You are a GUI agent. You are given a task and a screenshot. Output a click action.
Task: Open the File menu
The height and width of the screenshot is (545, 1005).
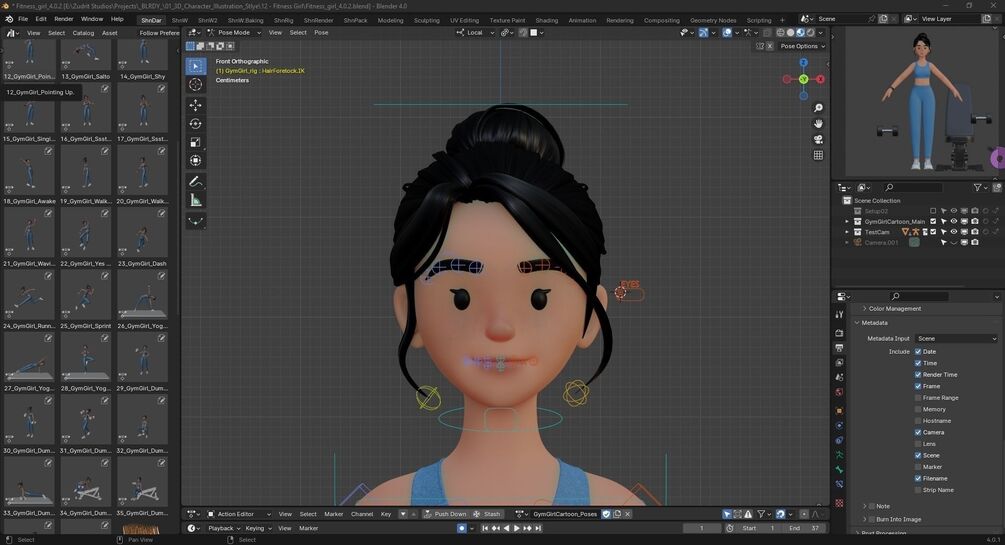pyautogui.click(x=23, y=19)
